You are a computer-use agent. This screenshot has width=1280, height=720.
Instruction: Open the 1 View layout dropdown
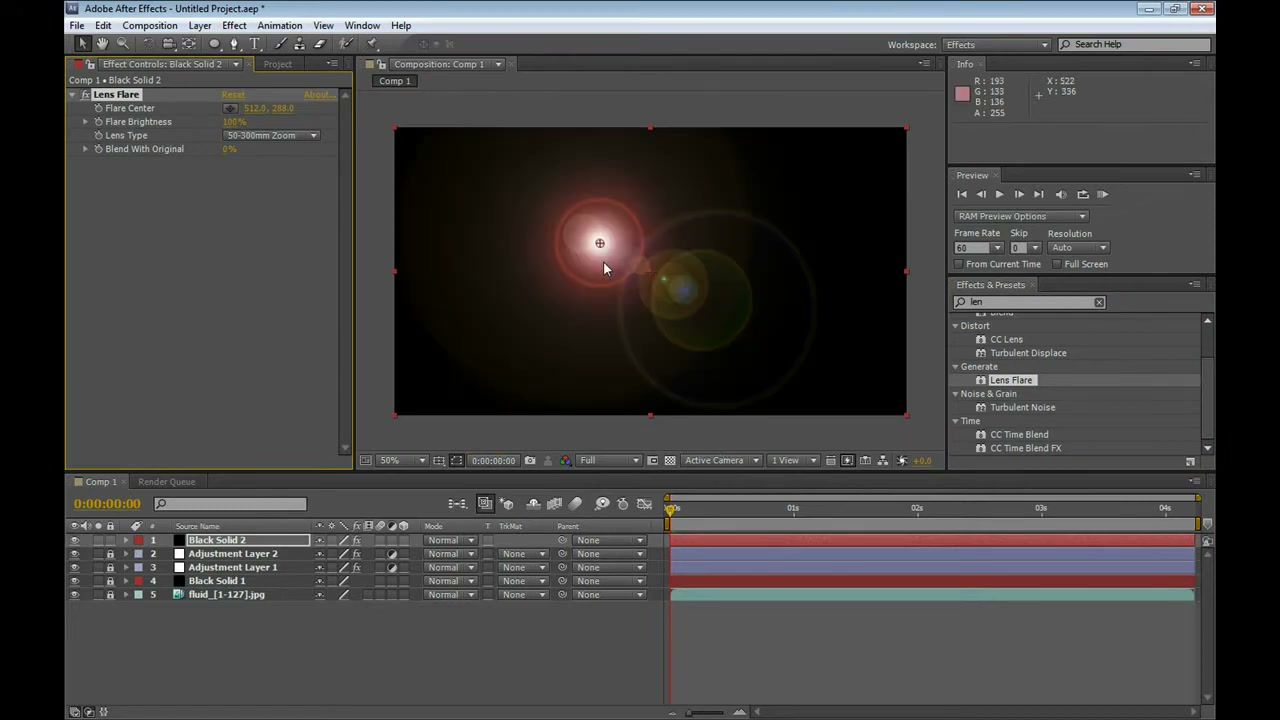[793, 461]
